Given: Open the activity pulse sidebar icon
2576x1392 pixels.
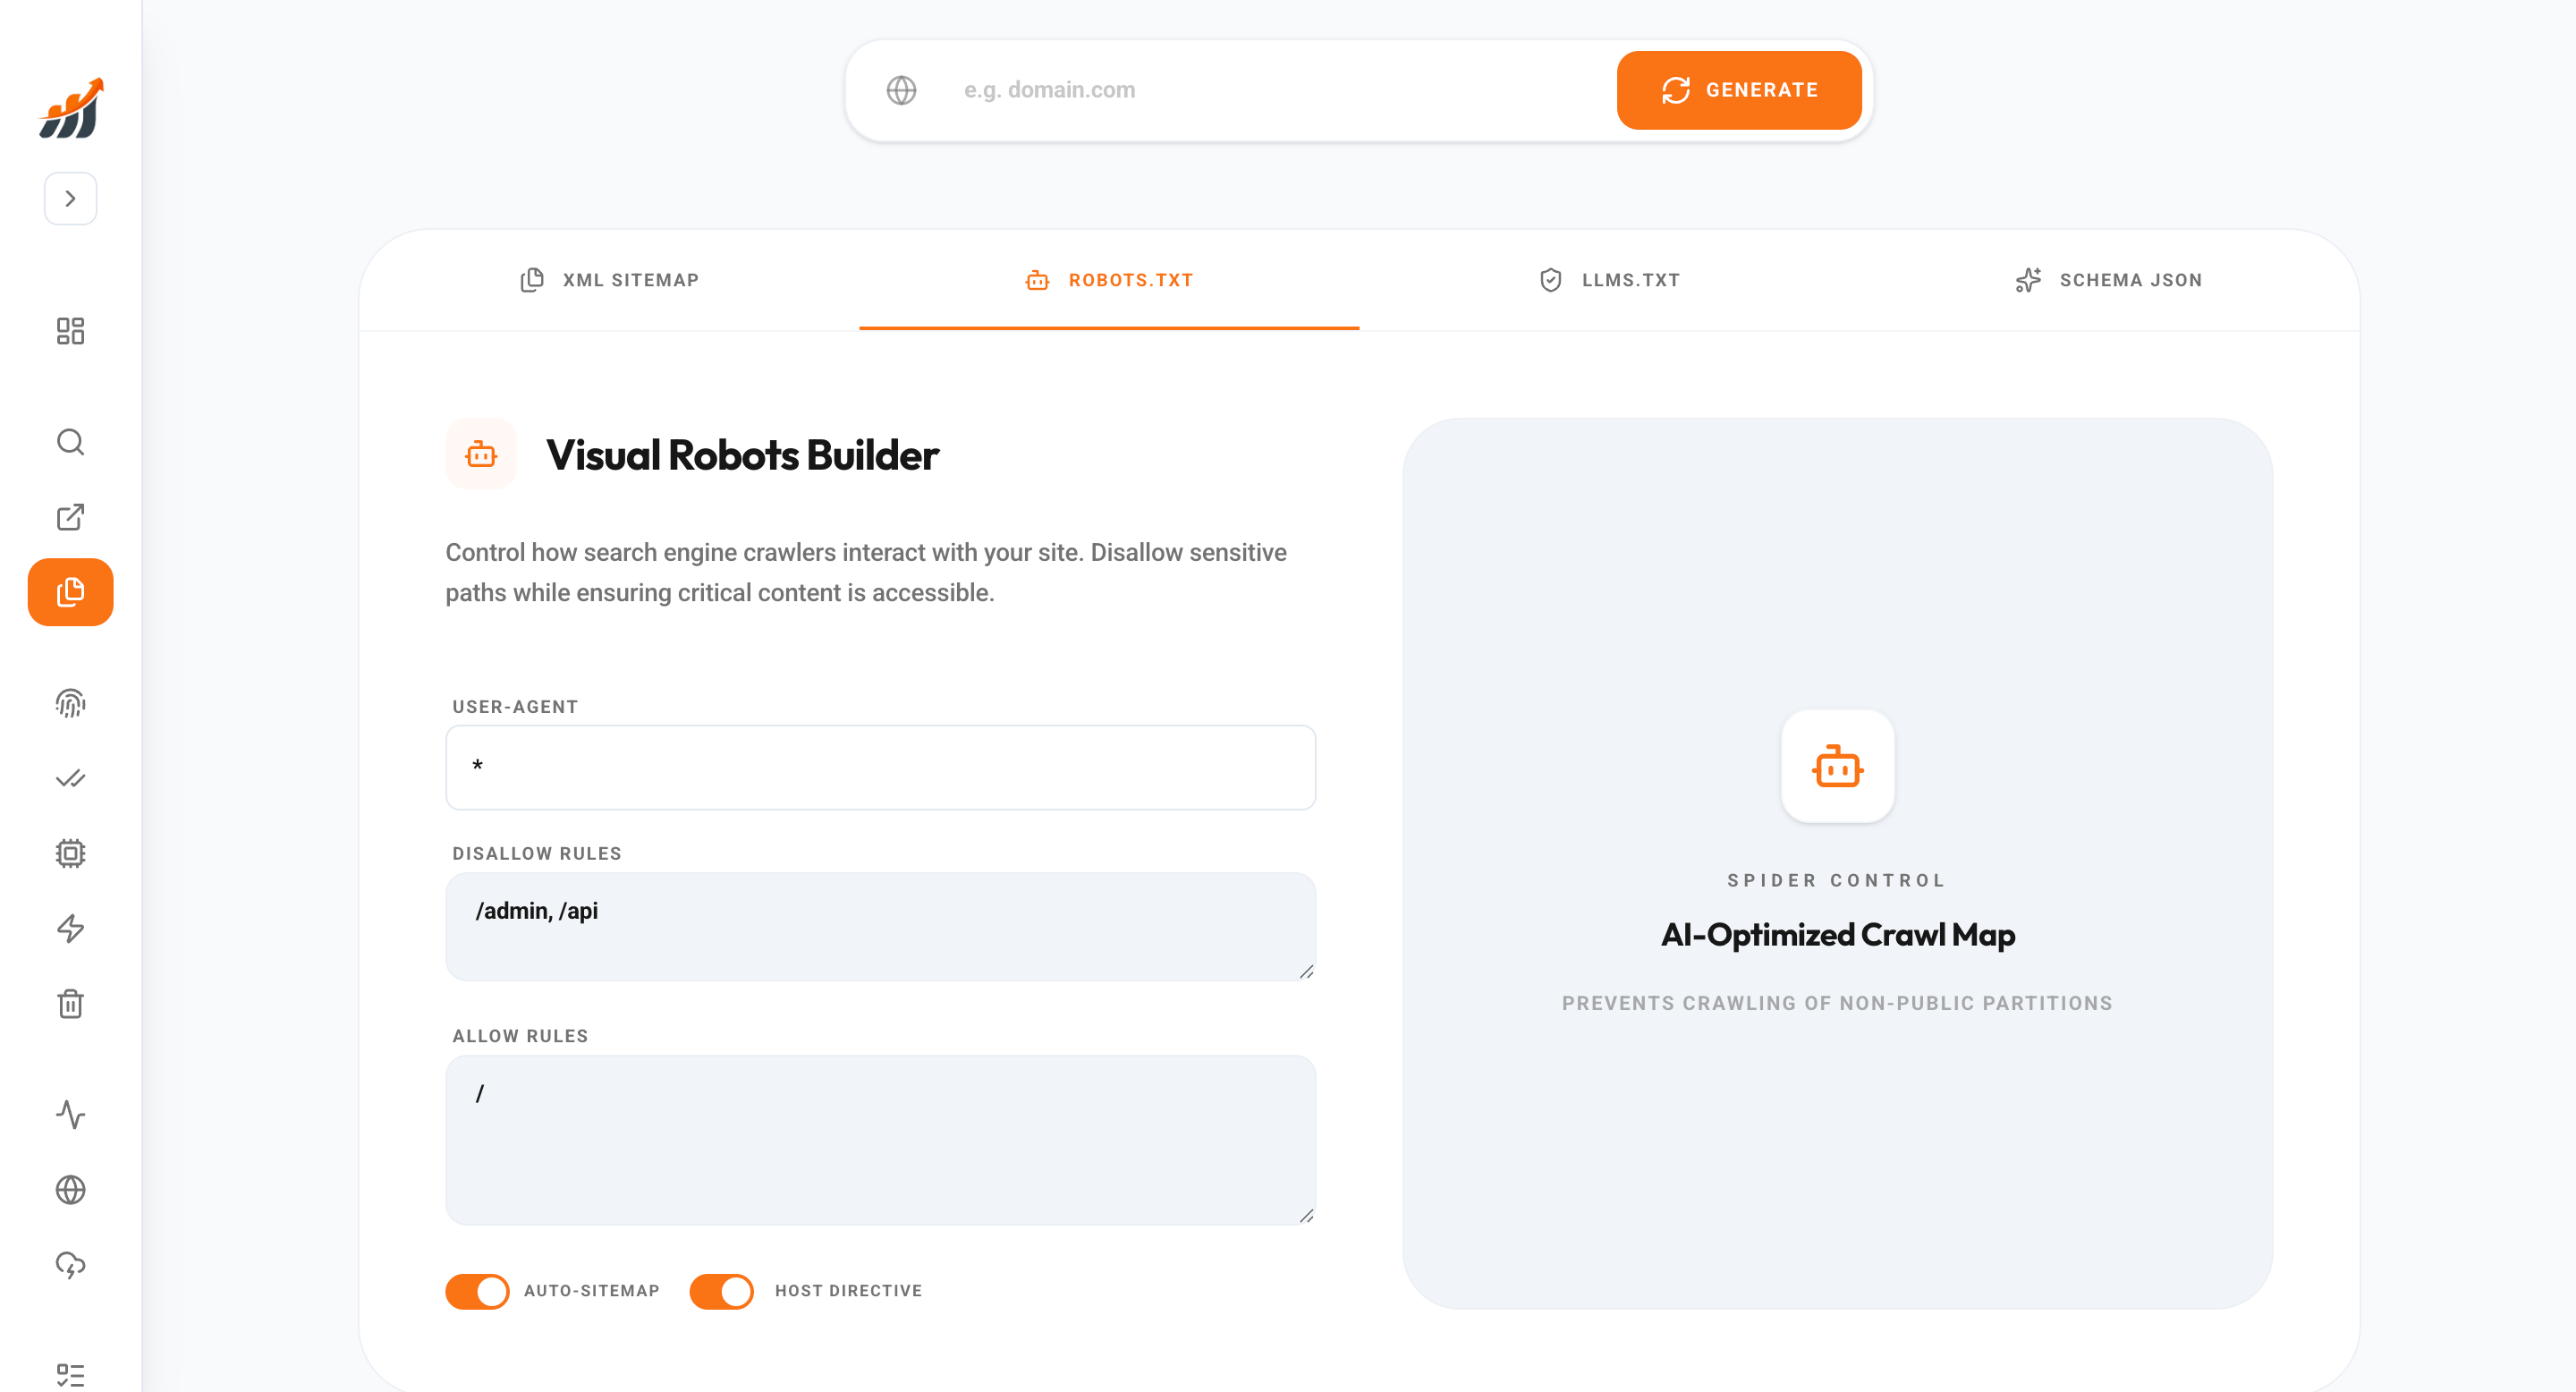Looking at the screenshot, I should pyautogui.click(x=70, y=1115).
